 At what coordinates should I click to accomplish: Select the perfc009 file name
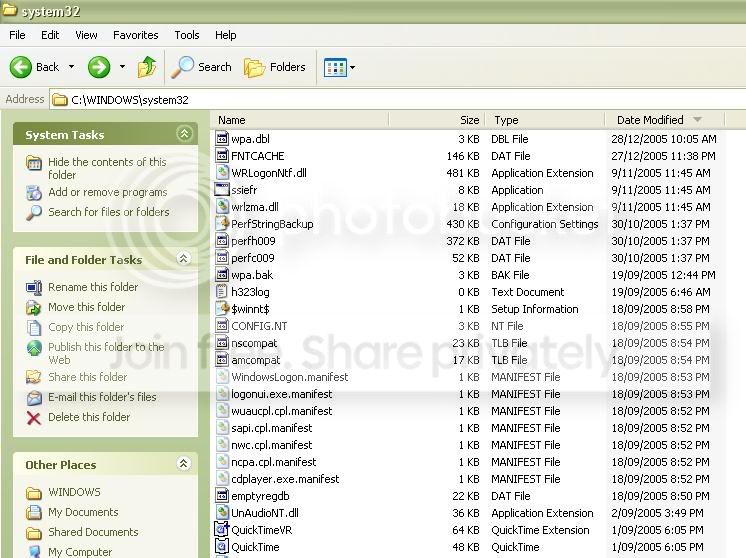pos(253,258)
